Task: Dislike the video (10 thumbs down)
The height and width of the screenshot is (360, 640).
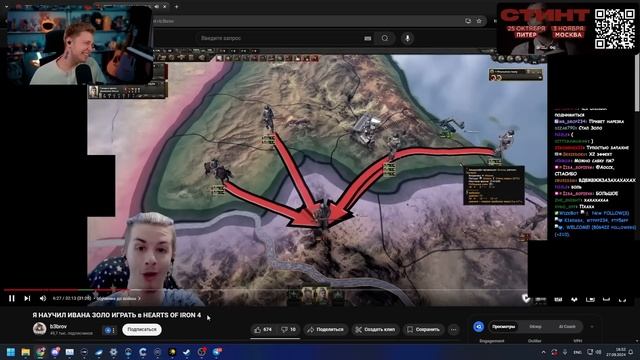Action: click(x=289, y=329)
